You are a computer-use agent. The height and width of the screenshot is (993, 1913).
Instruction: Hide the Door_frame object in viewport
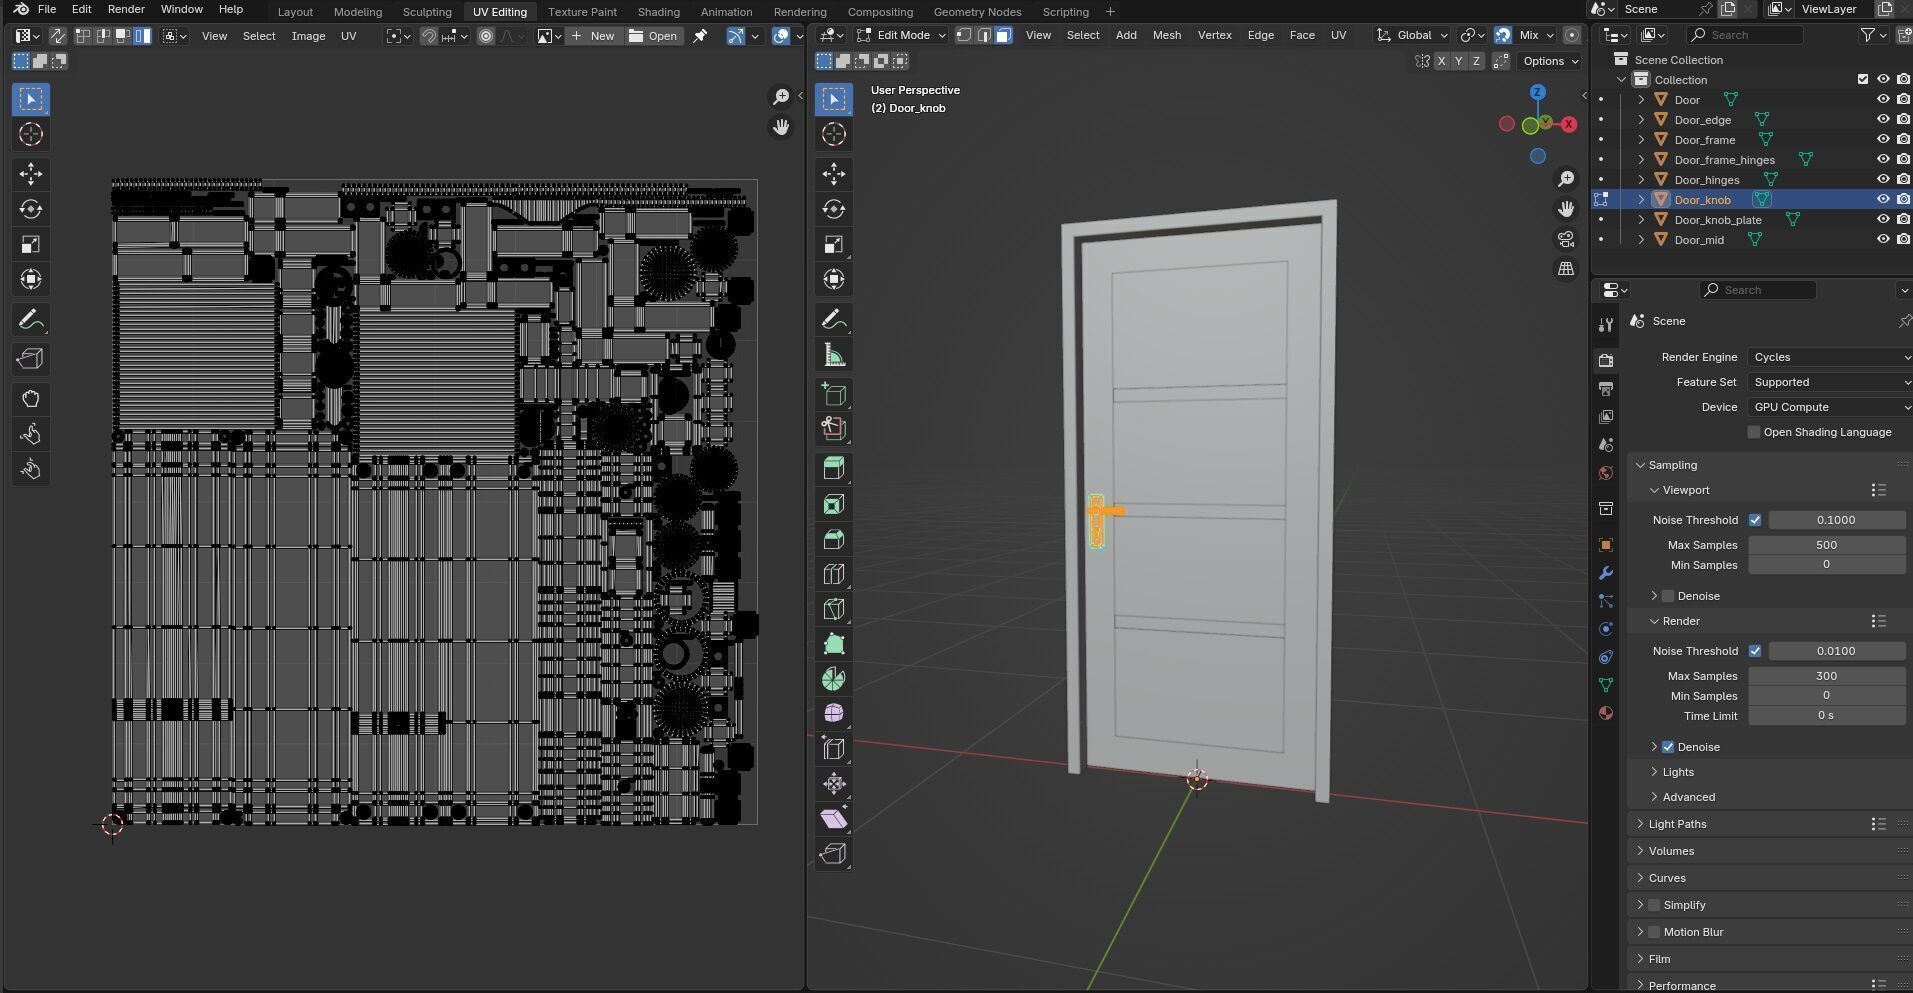point(1883,139)
